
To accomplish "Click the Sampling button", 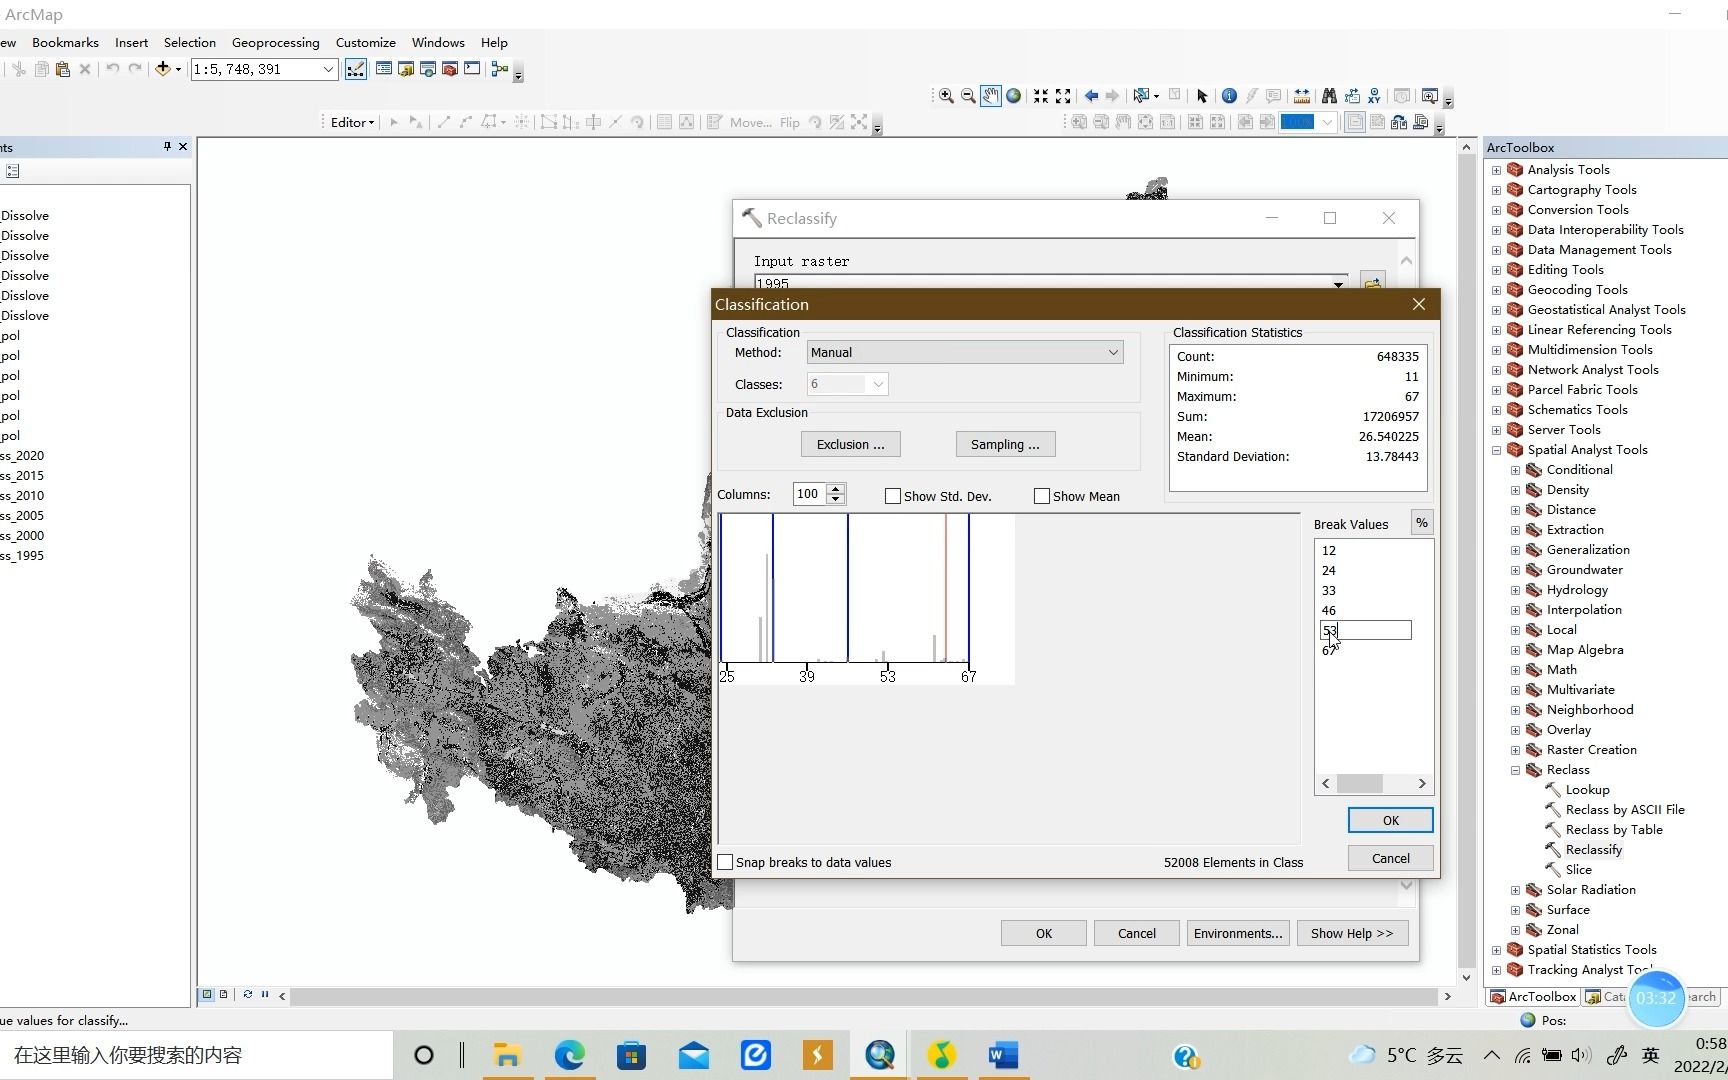I will coord(1005,444).
